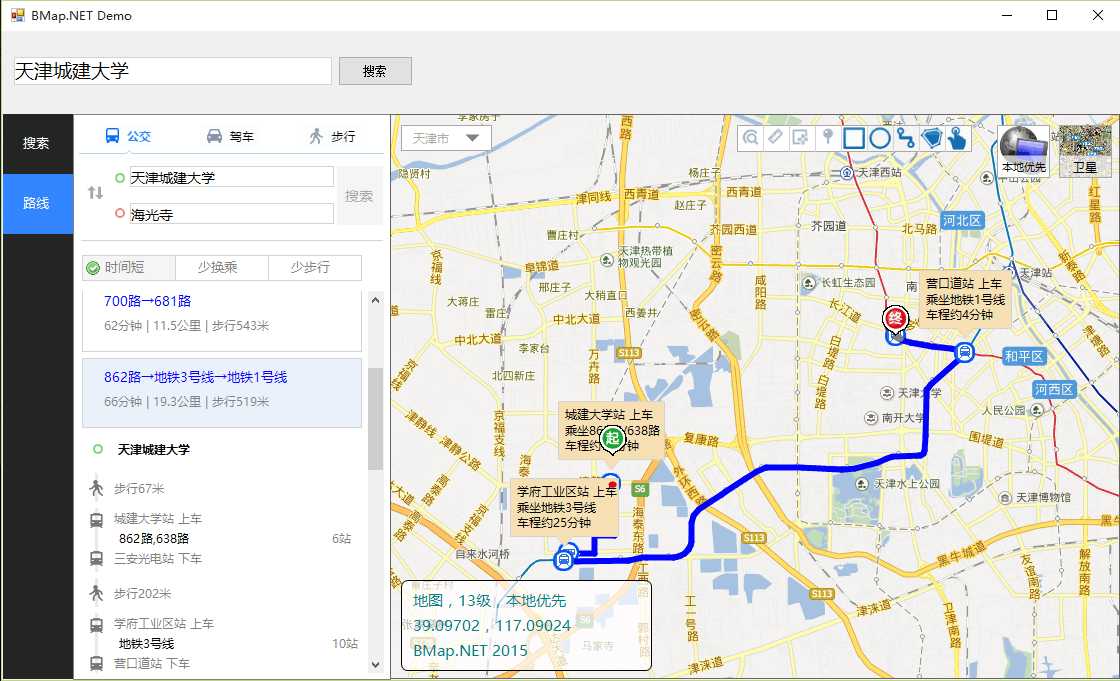This screenshot has width=1120, height=681.
Task: Click the green 起 start marker on map
Action: (x=612, y=438)
